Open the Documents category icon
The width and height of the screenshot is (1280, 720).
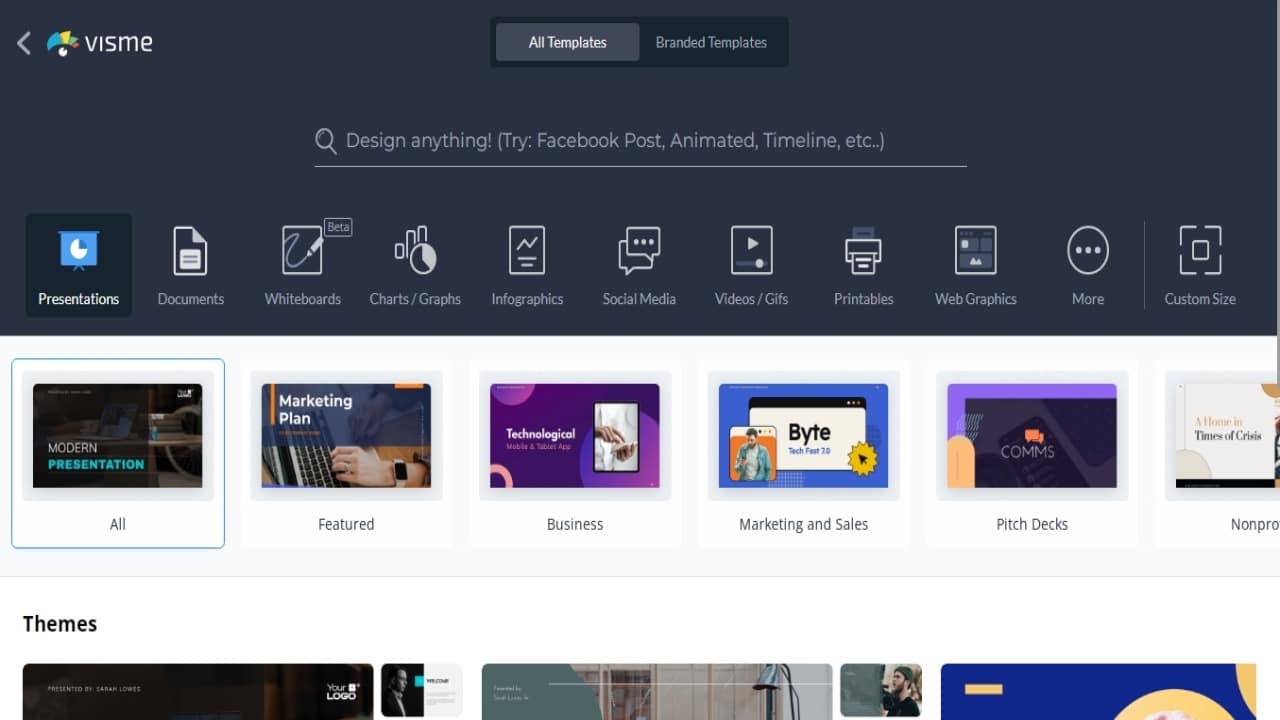(x=190, y=250)
